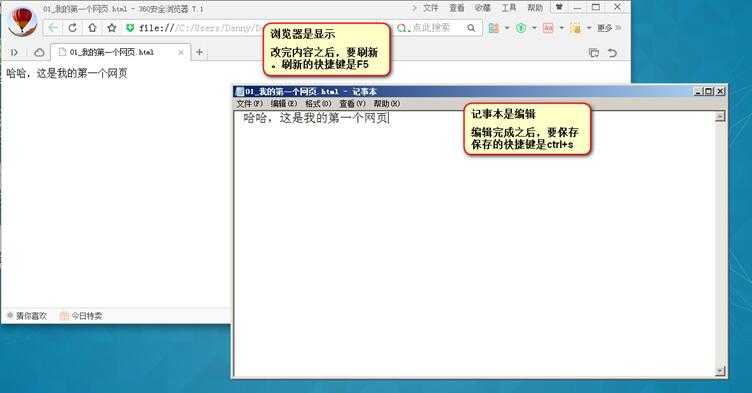Close the Notepad window

pyautogui.click(x=720, y=91)
